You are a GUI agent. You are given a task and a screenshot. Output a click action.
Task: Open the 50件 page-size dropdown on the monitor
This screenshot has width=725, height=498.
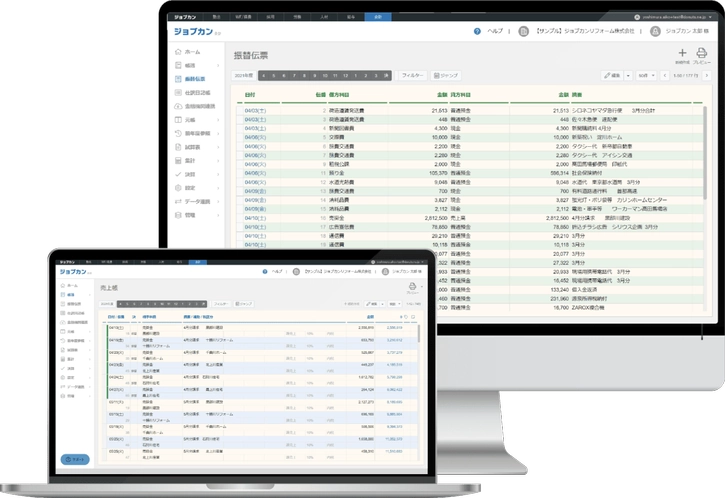[646, 75]
